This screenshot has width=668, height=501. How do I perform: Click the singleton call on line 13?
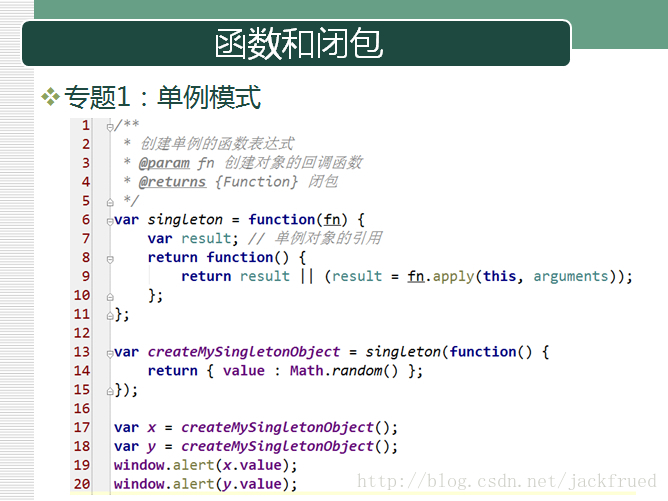(x=403, y=352)
